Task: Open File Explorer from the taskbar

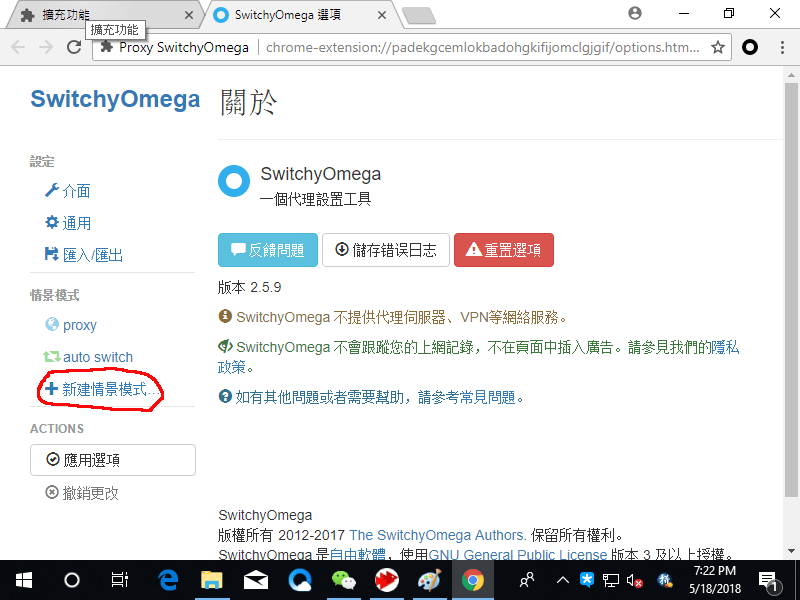Action: point(211,580)
